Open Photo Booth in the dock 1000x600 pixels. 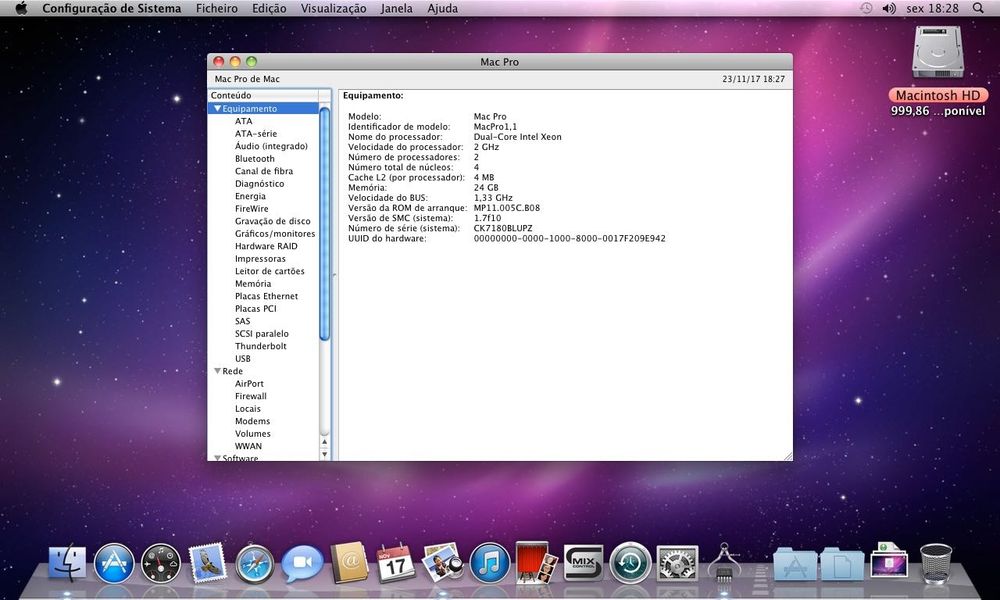(536, 562)
